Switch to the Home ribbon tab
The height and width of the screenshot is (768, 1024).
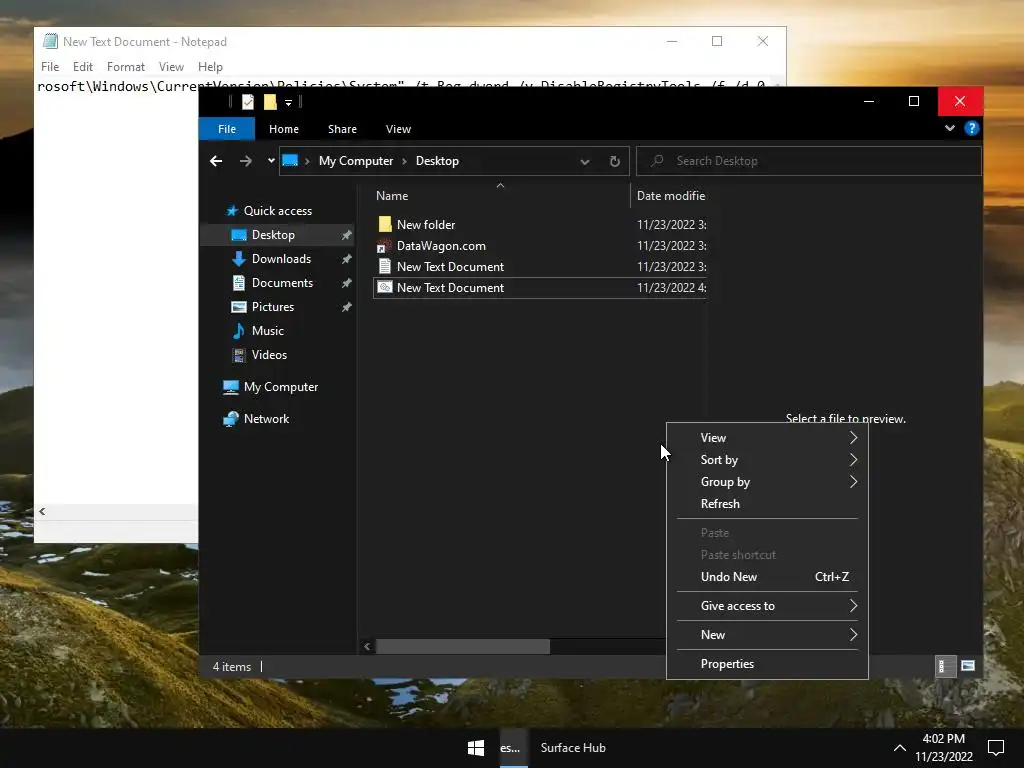point(283,129)
